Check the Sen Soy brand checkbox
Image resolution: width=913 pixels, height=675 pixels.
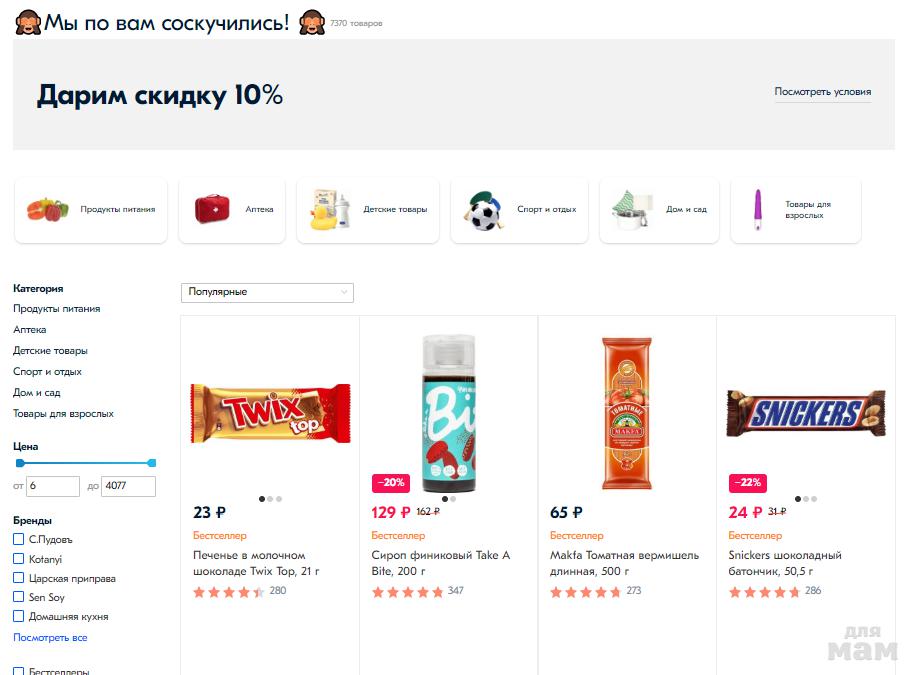click(19, 597)
